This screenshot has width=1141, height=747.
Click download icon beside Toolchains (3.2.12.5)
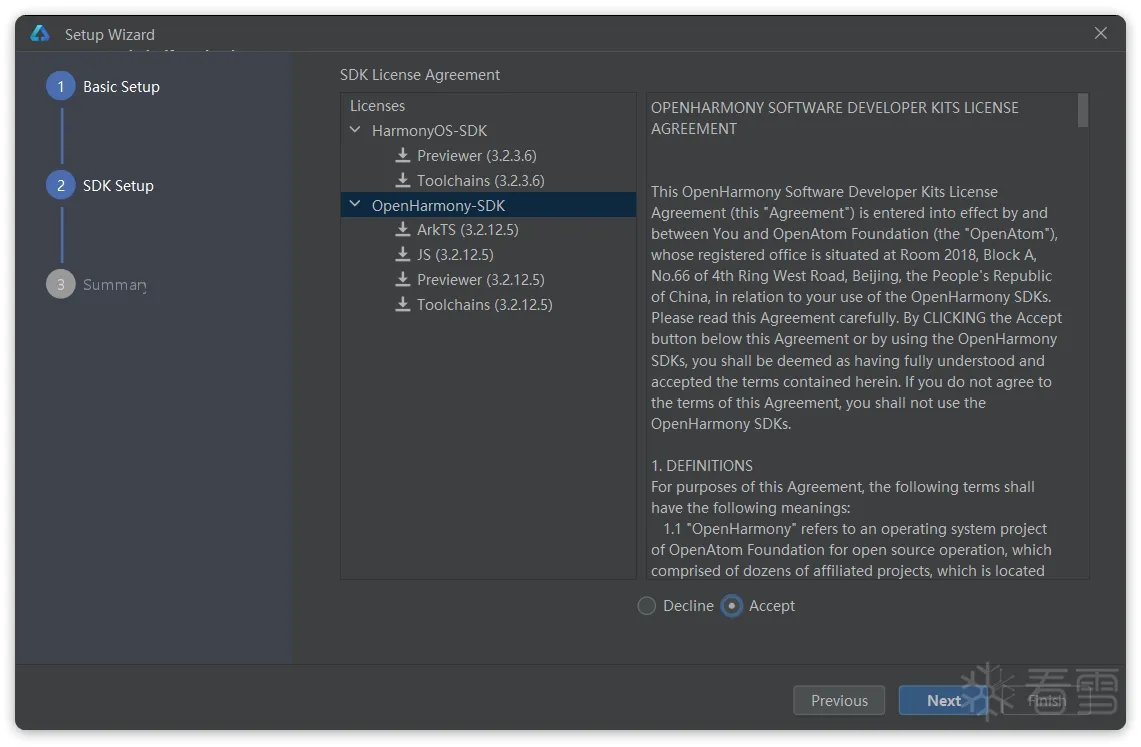point(402,304)
